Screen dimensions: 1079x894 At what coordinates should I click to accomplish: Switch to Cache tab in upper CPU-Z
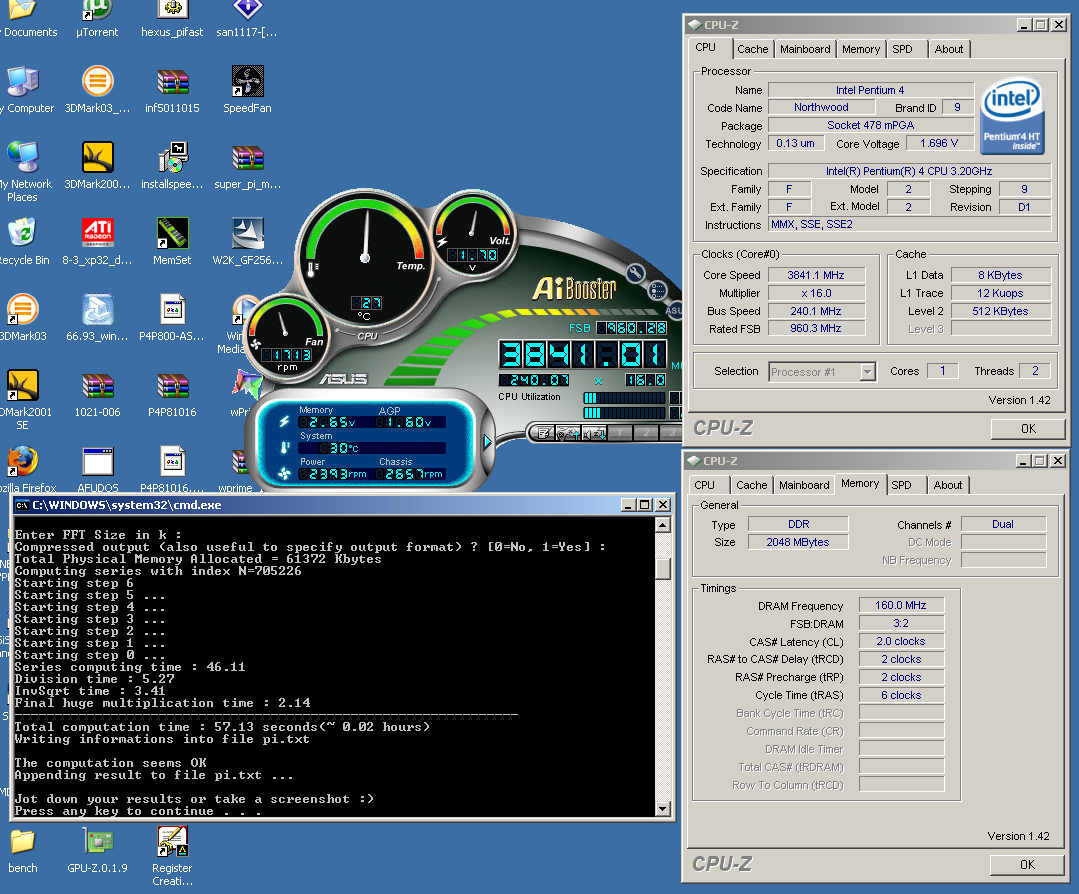(x=752, y=49)
